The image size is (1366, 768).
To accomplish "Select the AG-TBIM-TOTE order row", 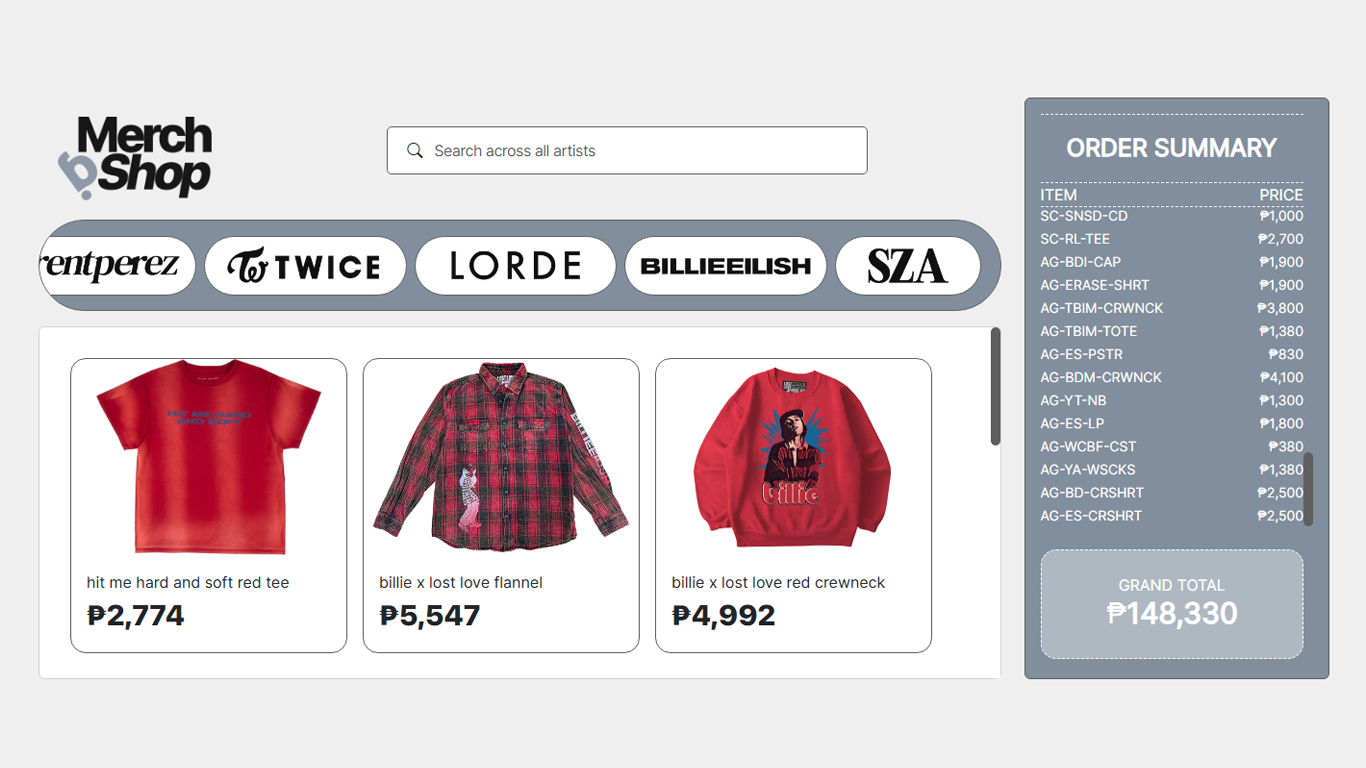I will pyautogui.click(x=1088, y=331).
